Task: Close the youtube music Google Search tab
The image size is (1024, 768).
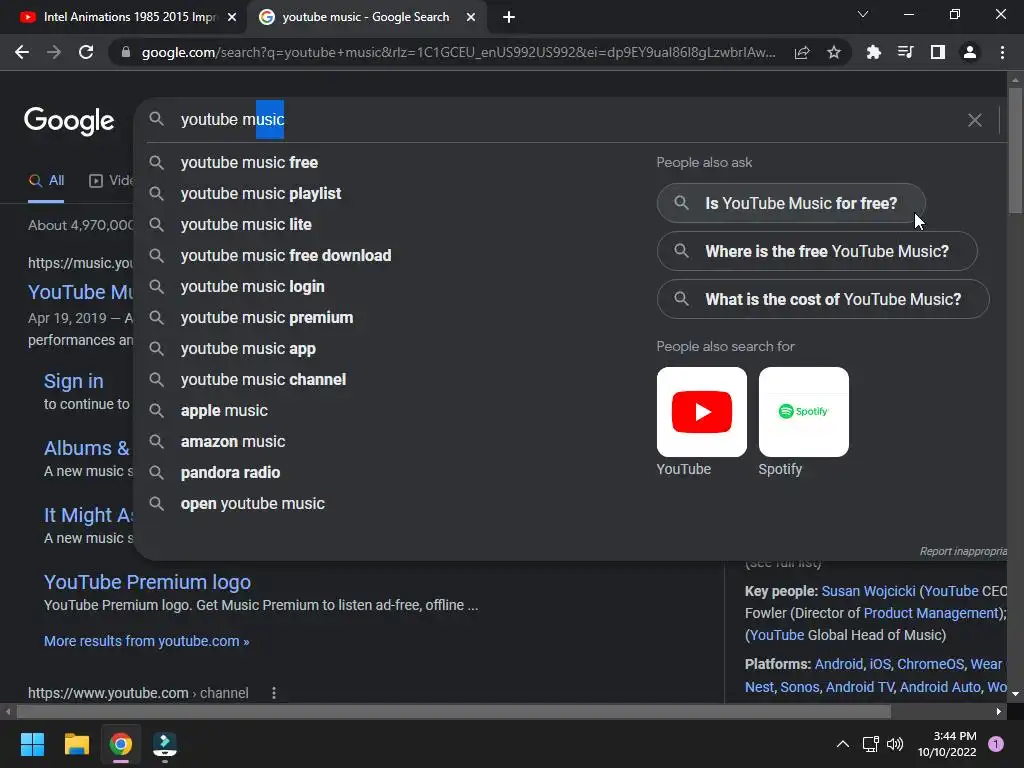Action: (471, 18)
